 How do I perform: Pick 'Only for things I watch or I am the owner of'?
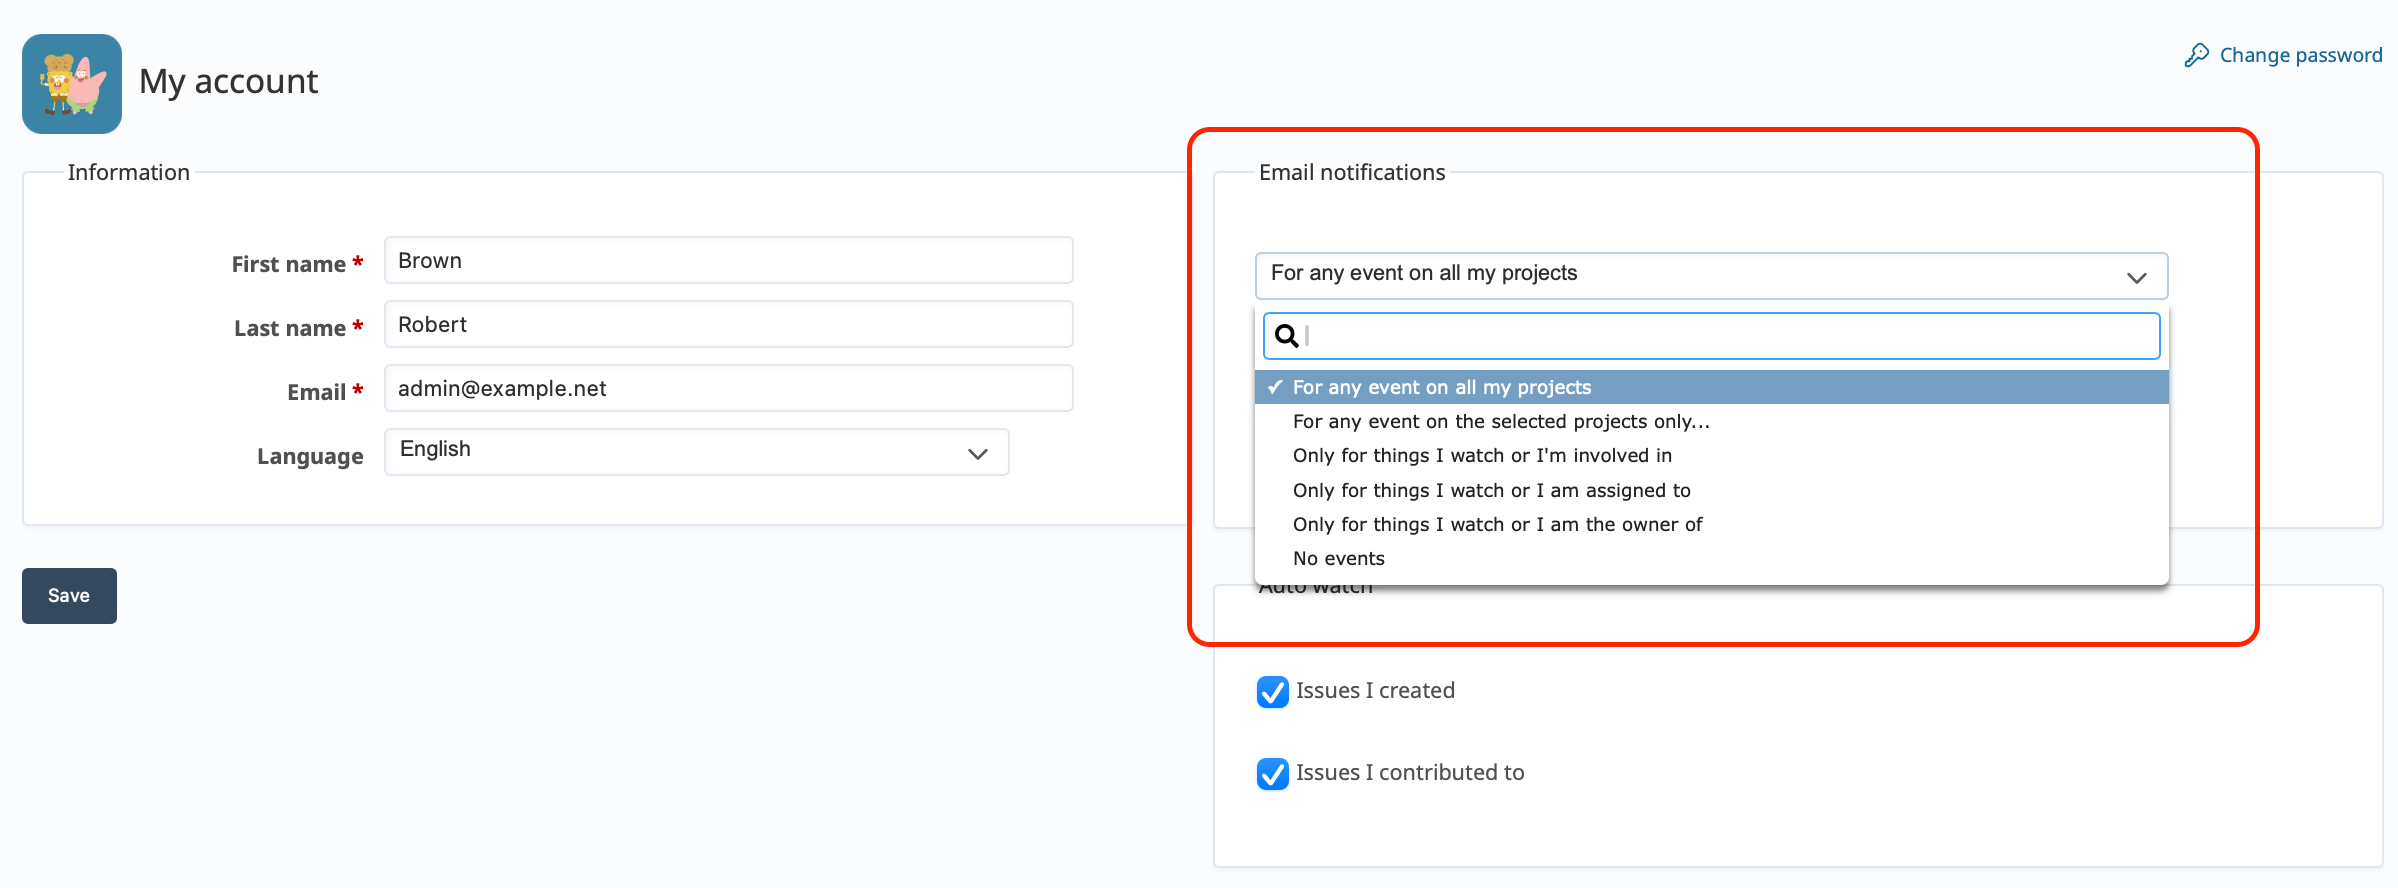(1711, 524)
